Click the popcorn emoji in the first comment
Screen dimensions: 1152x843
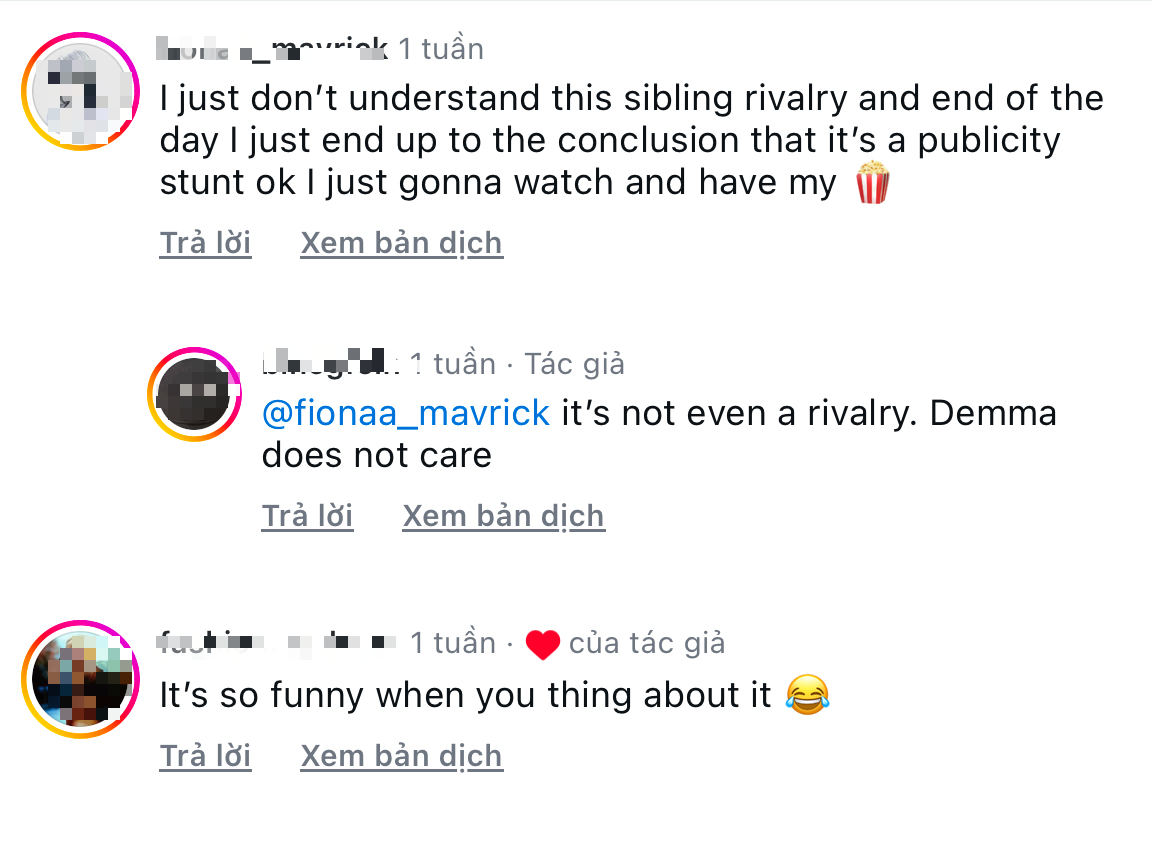[x=873, y=182]
